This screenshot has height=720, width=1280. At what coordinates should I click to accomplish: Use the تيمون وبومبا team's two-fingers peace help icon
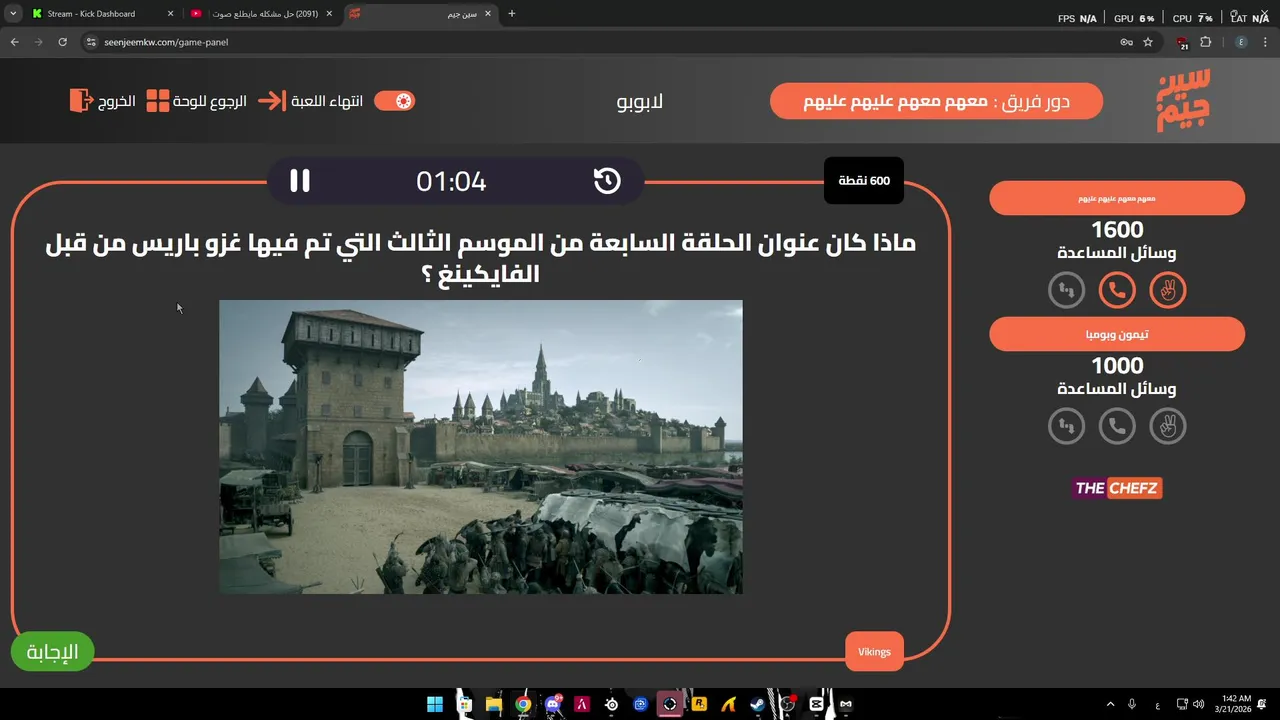pos(1168,426)
